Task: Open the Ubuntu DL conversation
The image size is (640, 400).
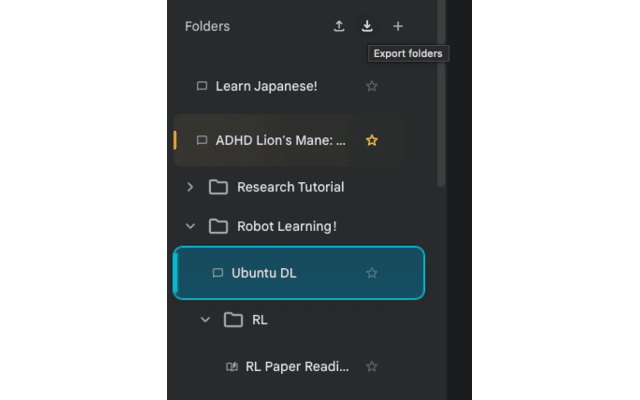Action: (x=298, y=273)
